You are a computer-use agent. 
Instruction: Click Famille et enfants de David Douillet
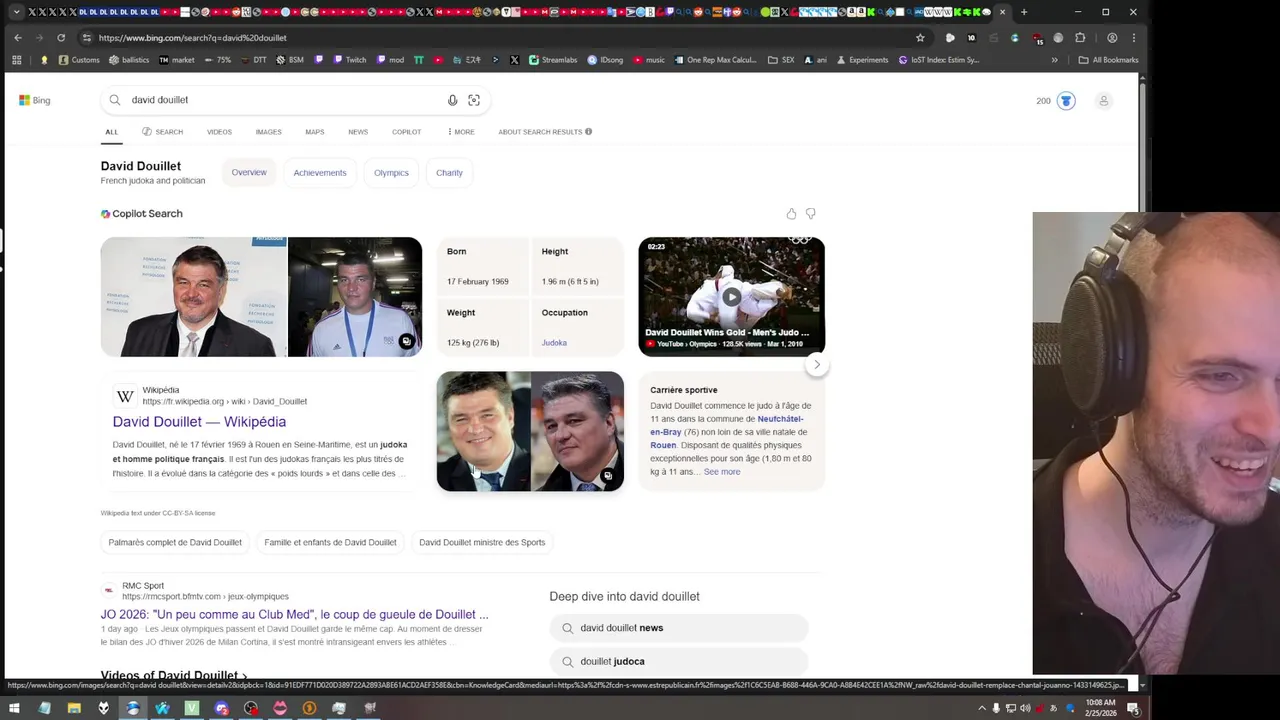pos(330,542)
